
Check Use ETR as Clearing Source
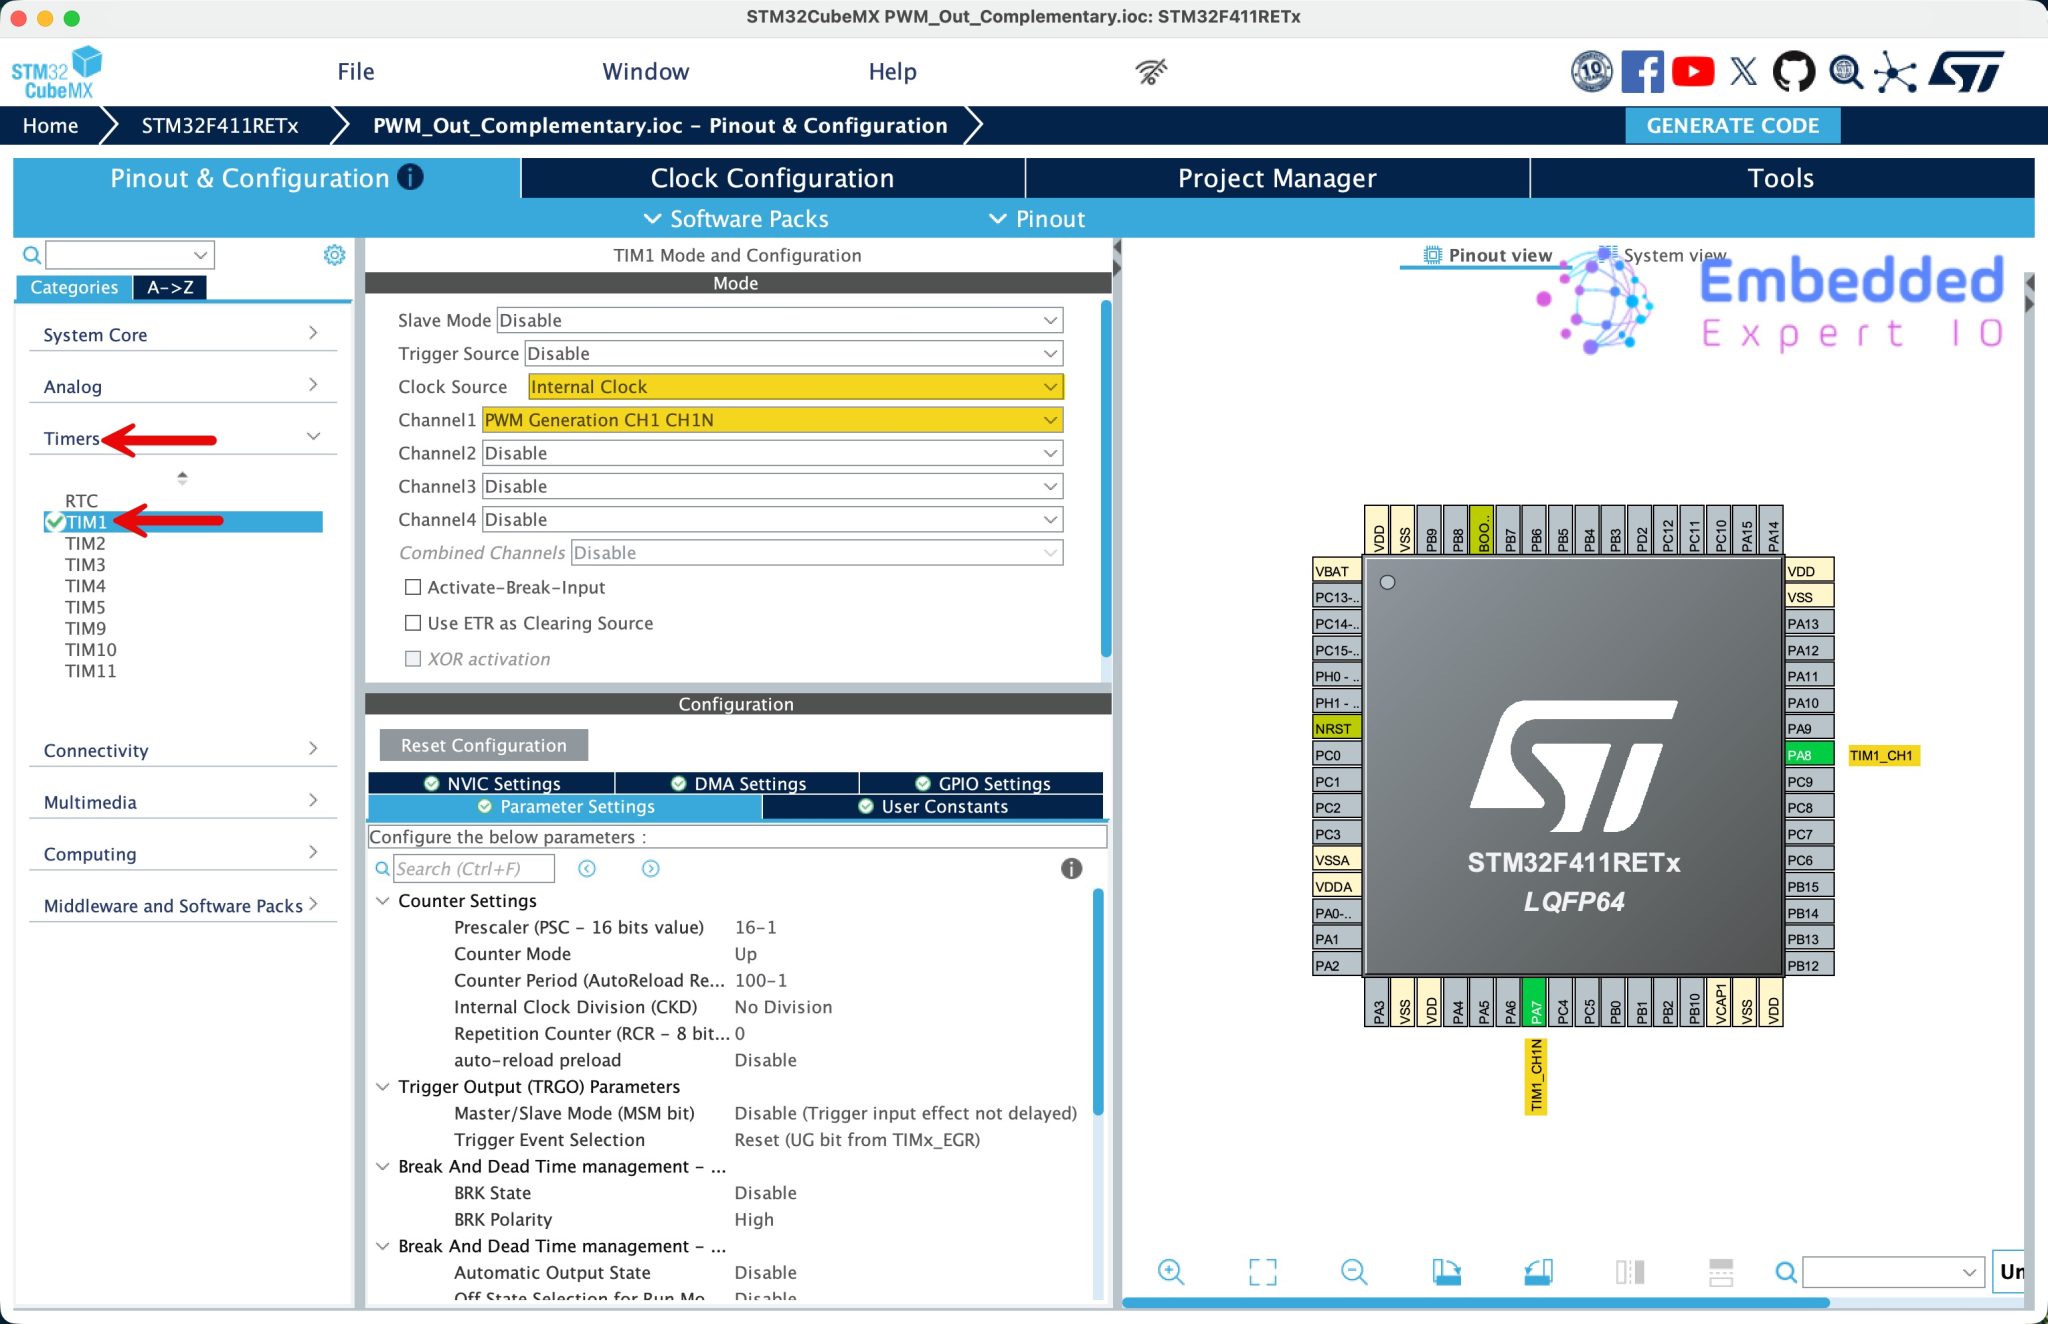pos(413,622)
